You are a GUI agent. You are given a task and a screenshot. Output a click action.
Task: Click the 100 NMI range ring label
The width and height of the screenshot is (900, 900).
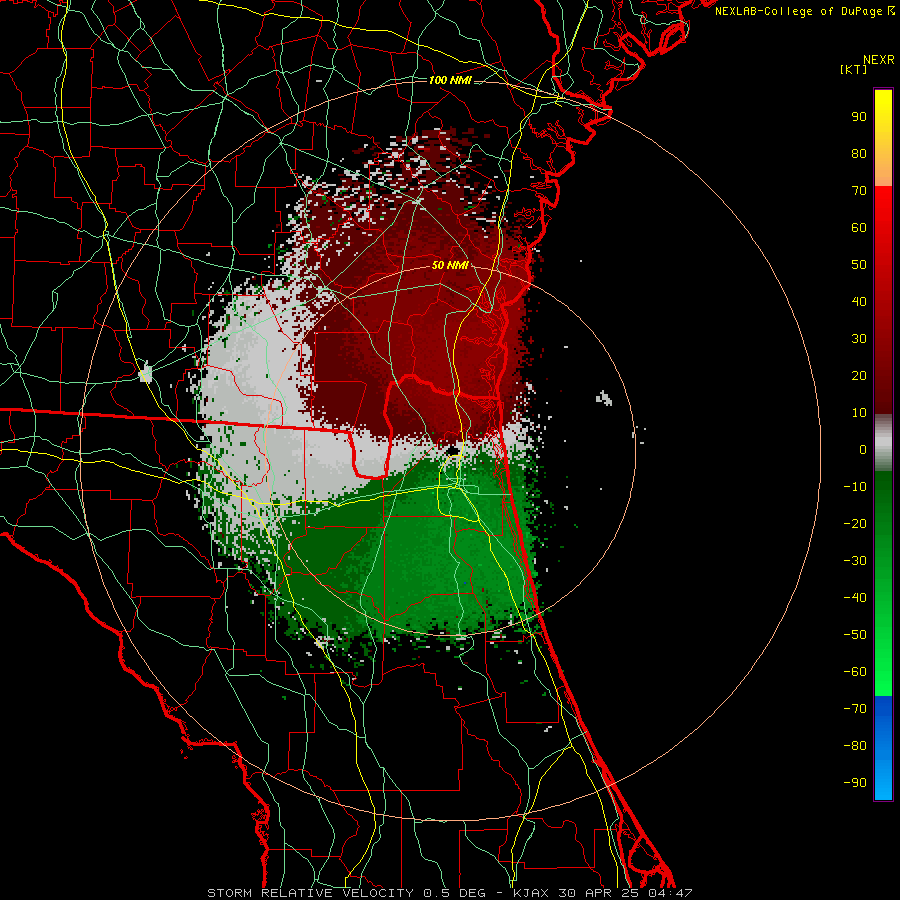450,80
